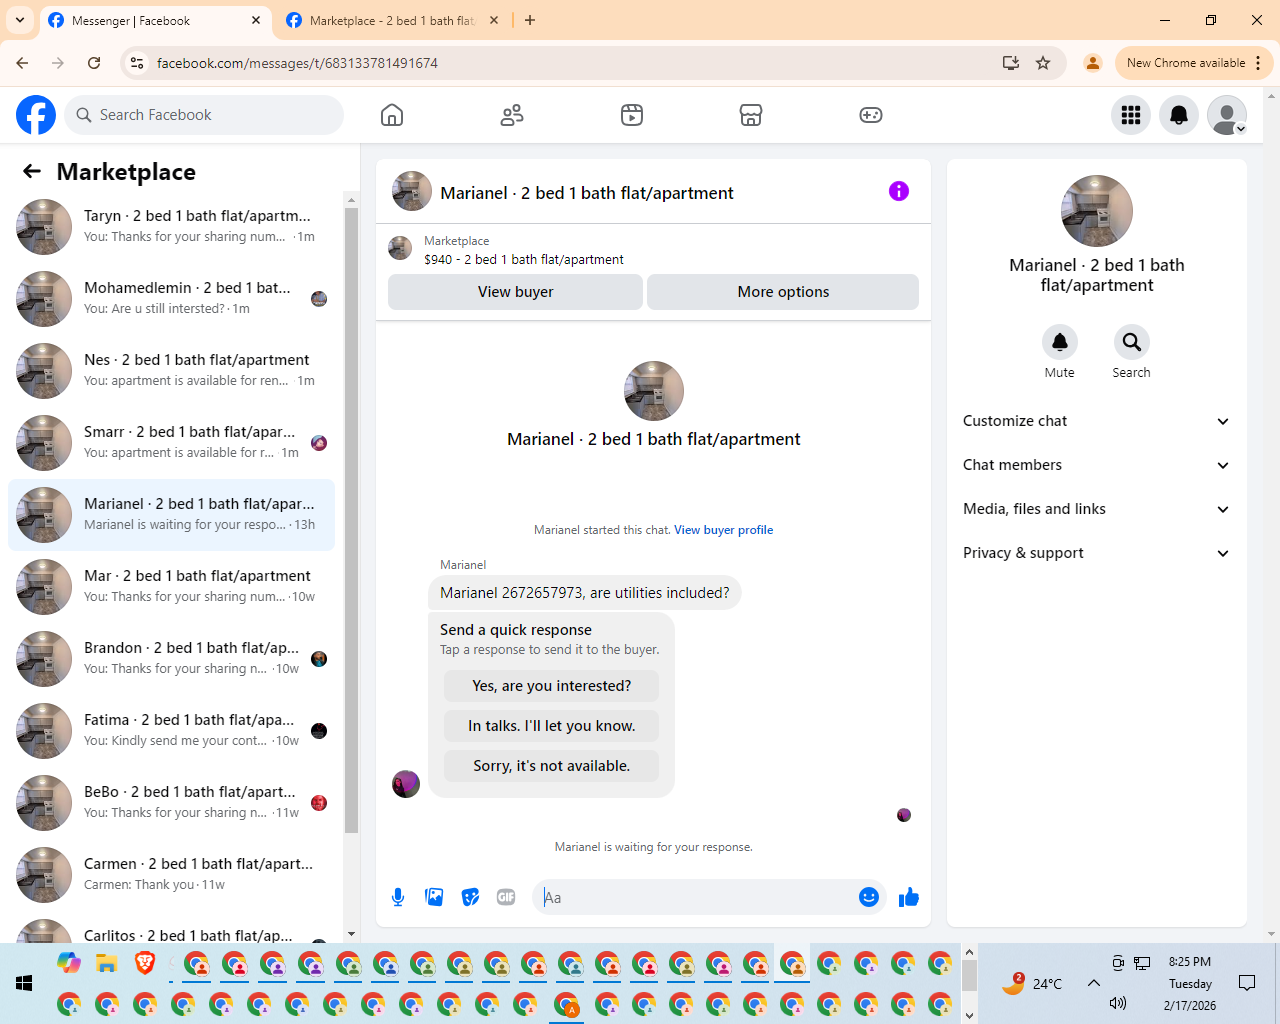The height and width of the screenshot is (1024, 1280).
Task: Open Brandon's conversation
Action: click(x=171, y=659)
